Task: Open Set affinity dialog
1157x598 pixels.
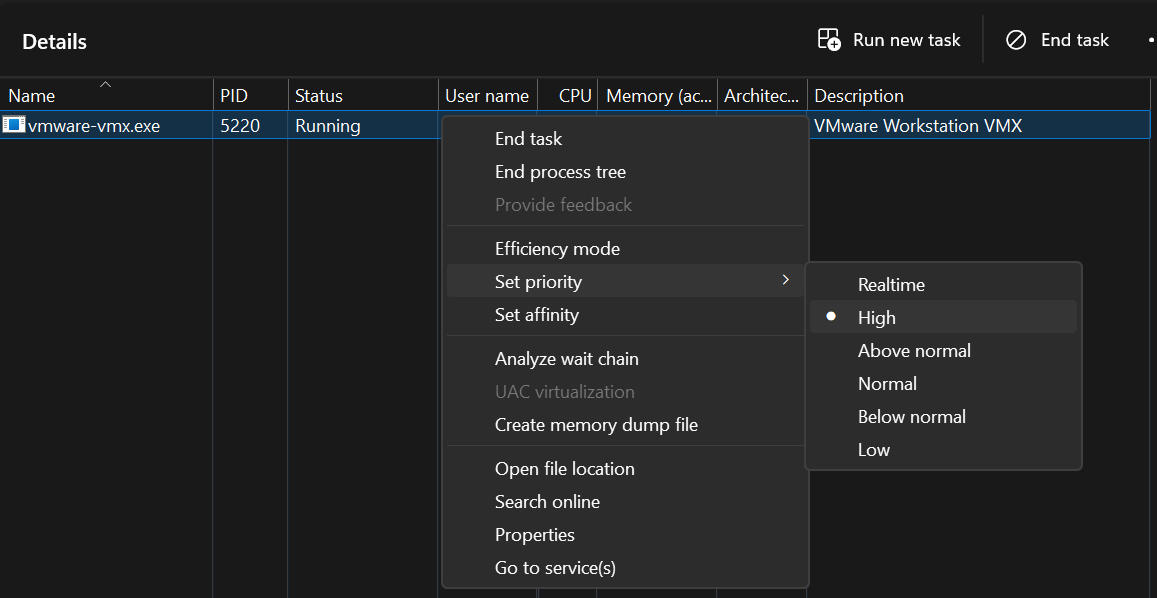Action: coord(536,315)
